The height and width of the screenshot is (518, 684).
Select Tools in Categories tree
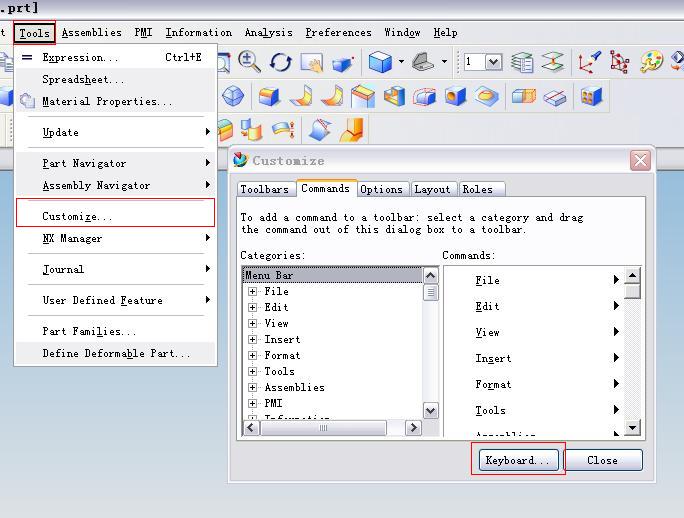(x=279, y=371)
